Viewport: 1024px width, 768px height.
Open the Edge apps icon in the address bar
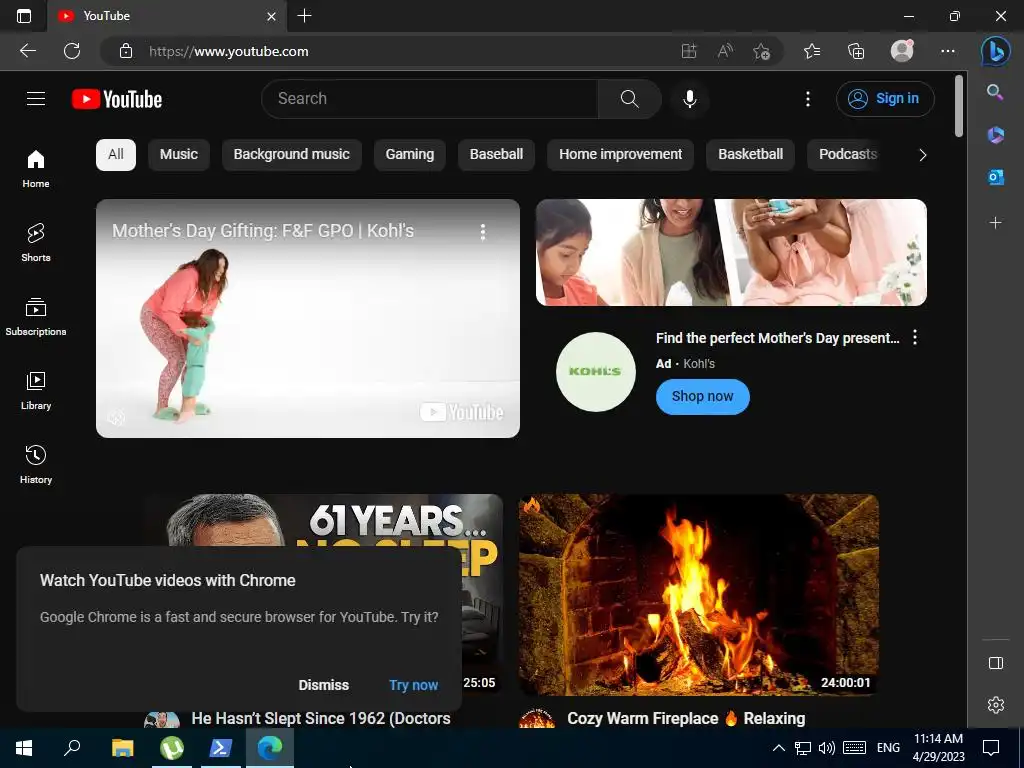tap(689, 51)
